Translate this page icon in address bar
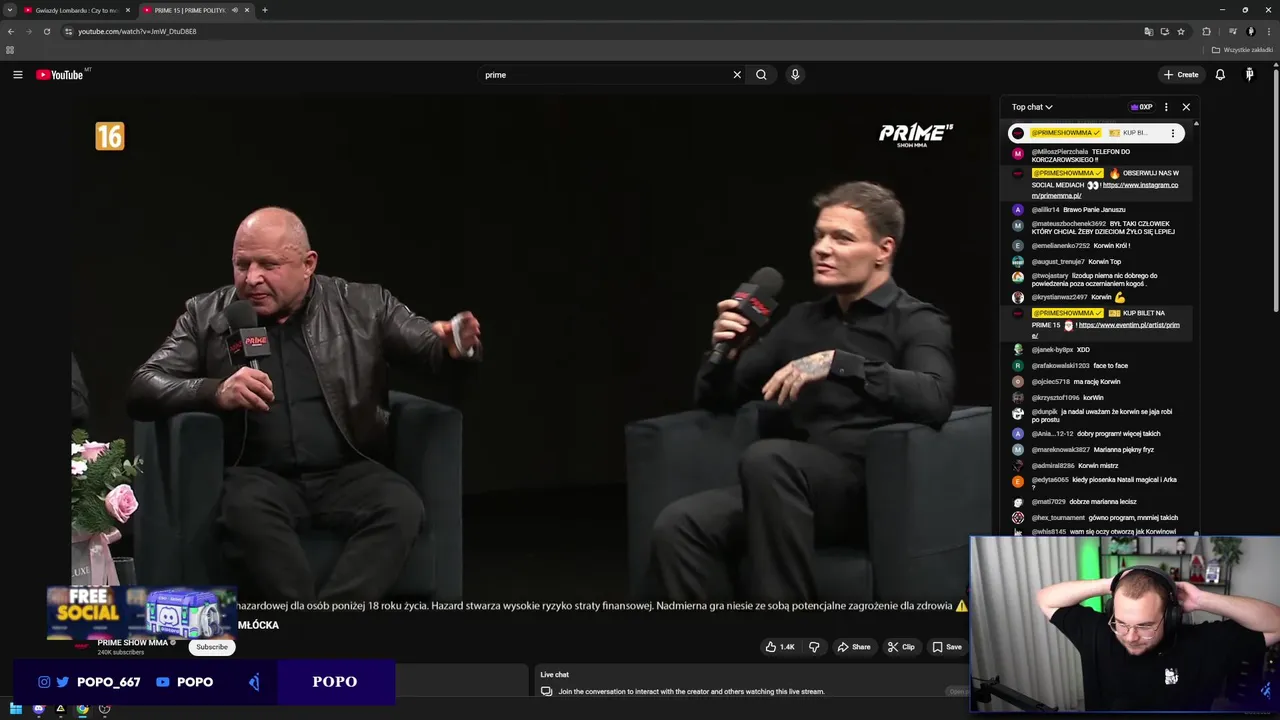The height and width of the screenshot is (720, 1280). [x=1149, y=31]
